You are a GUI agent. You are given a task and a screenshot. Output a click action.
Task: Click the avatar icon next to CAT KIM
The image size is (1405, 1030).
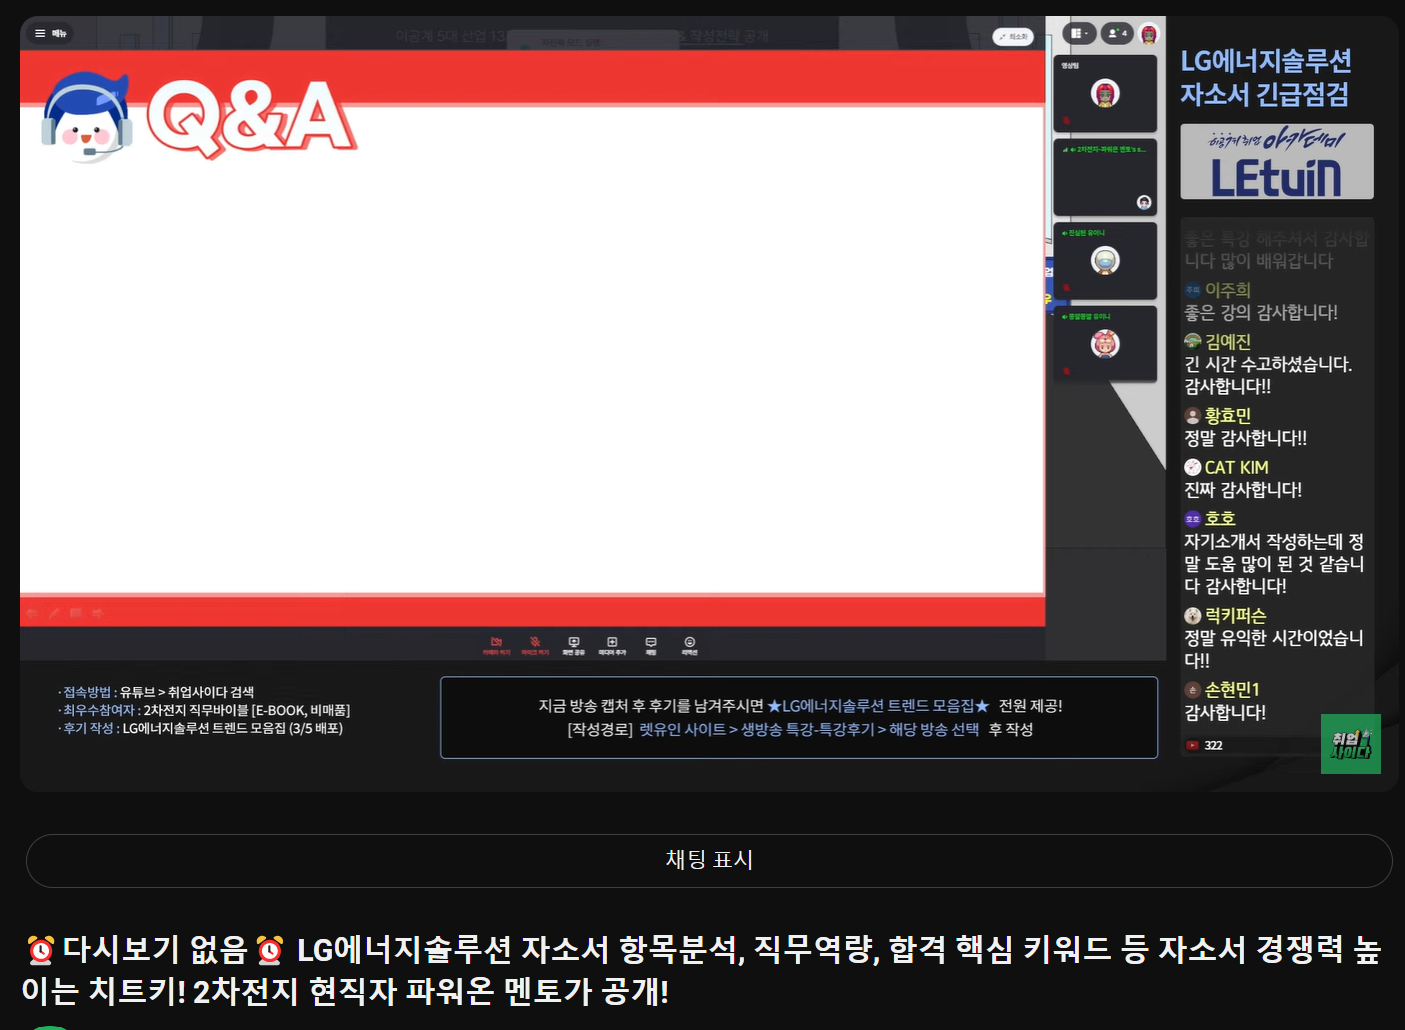click(x=1192, y=467)
